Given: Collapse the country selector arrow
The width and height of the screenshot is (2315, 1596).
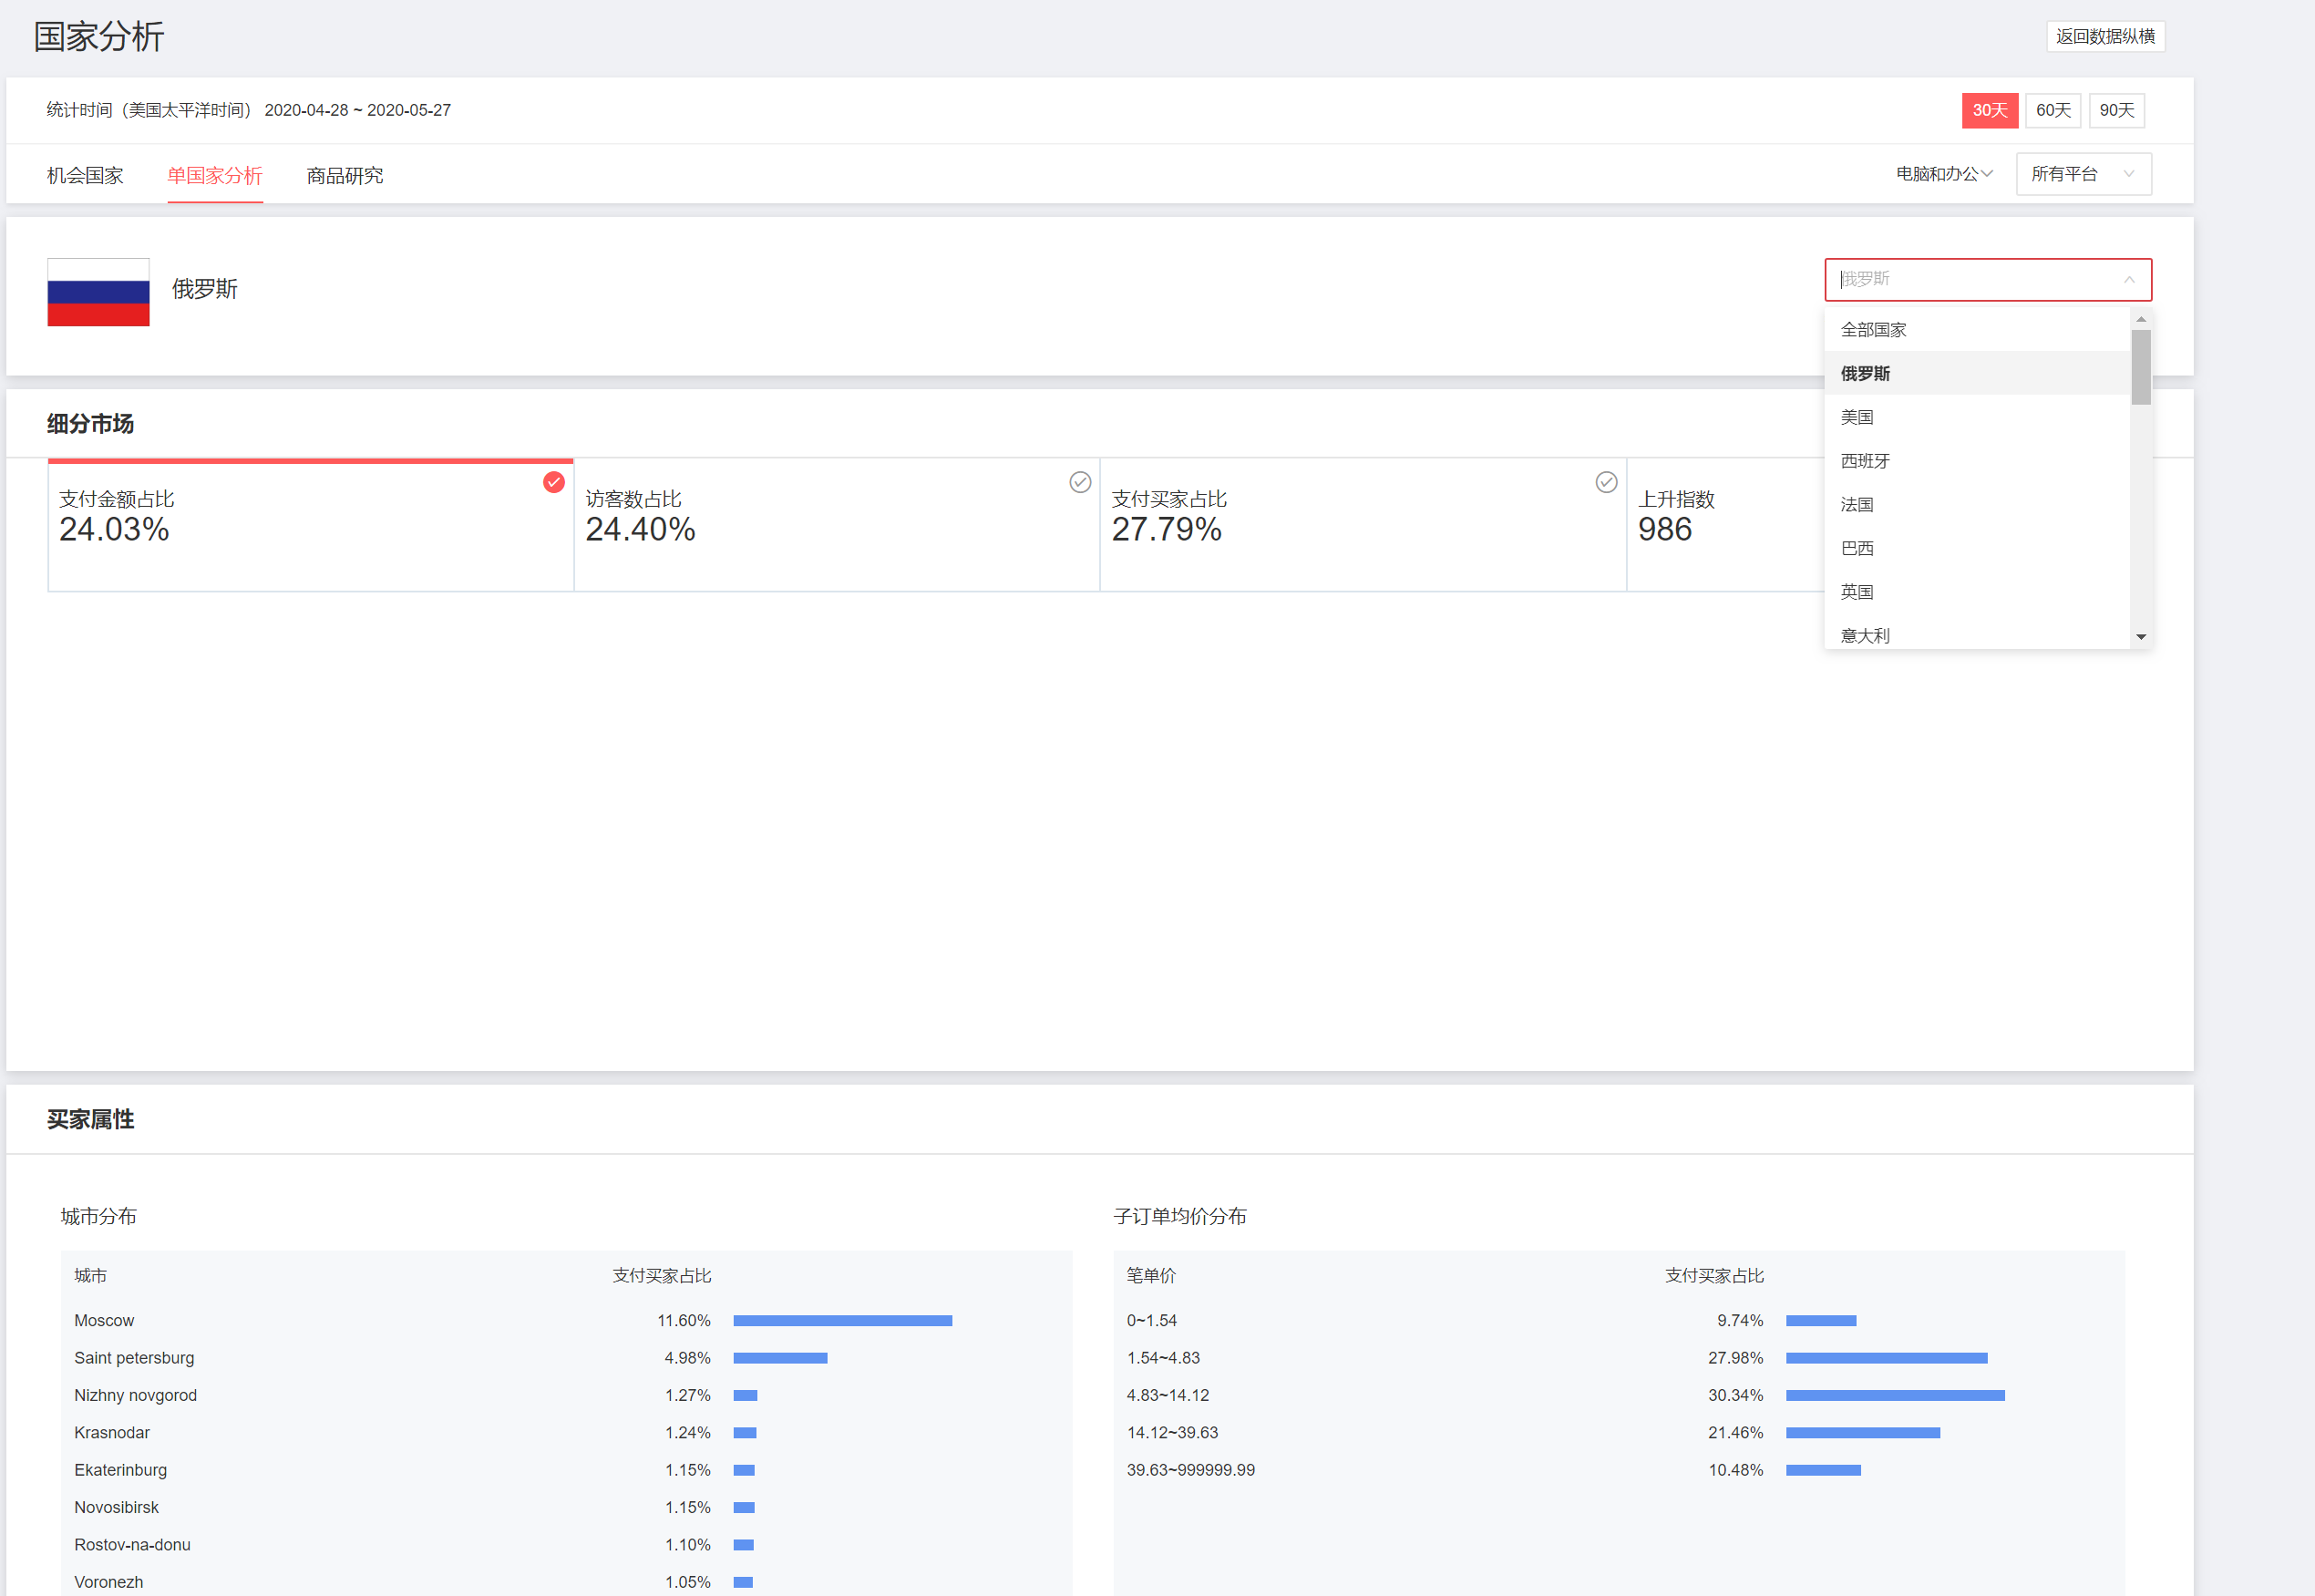Looking at the screenshot, I should click(x=2129, y=280).
